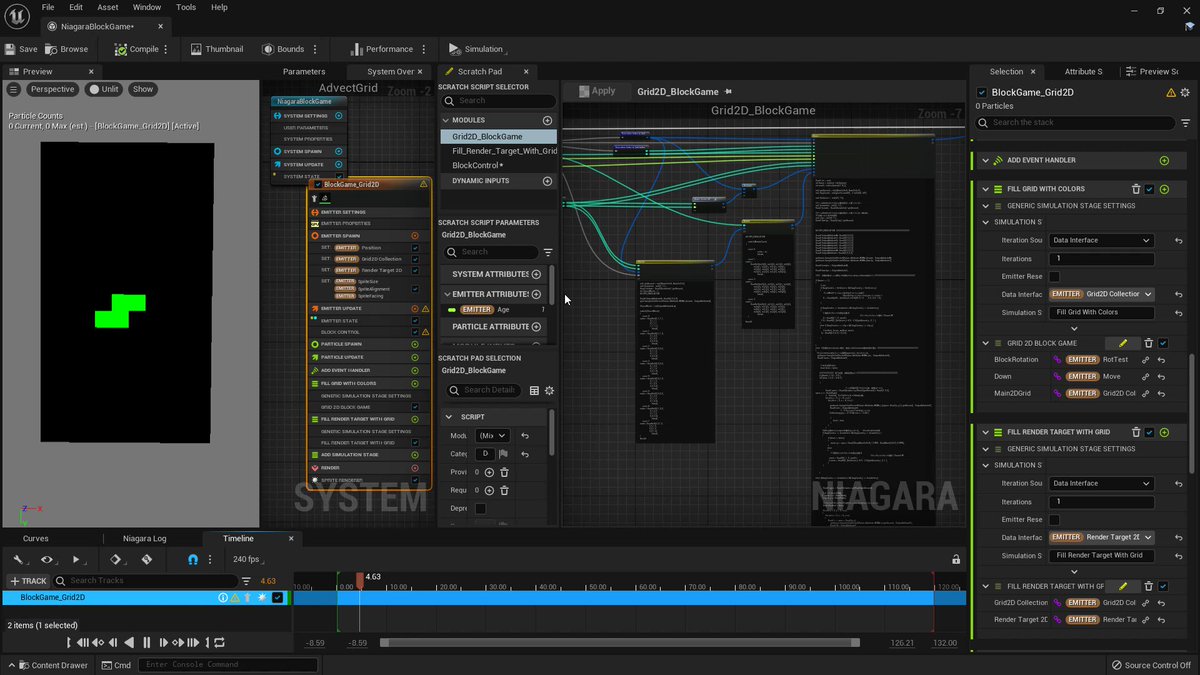The image size is (1200, 675).
Task: Open the preview viewport hamburger menu
Action: click(x=14, y=89)
